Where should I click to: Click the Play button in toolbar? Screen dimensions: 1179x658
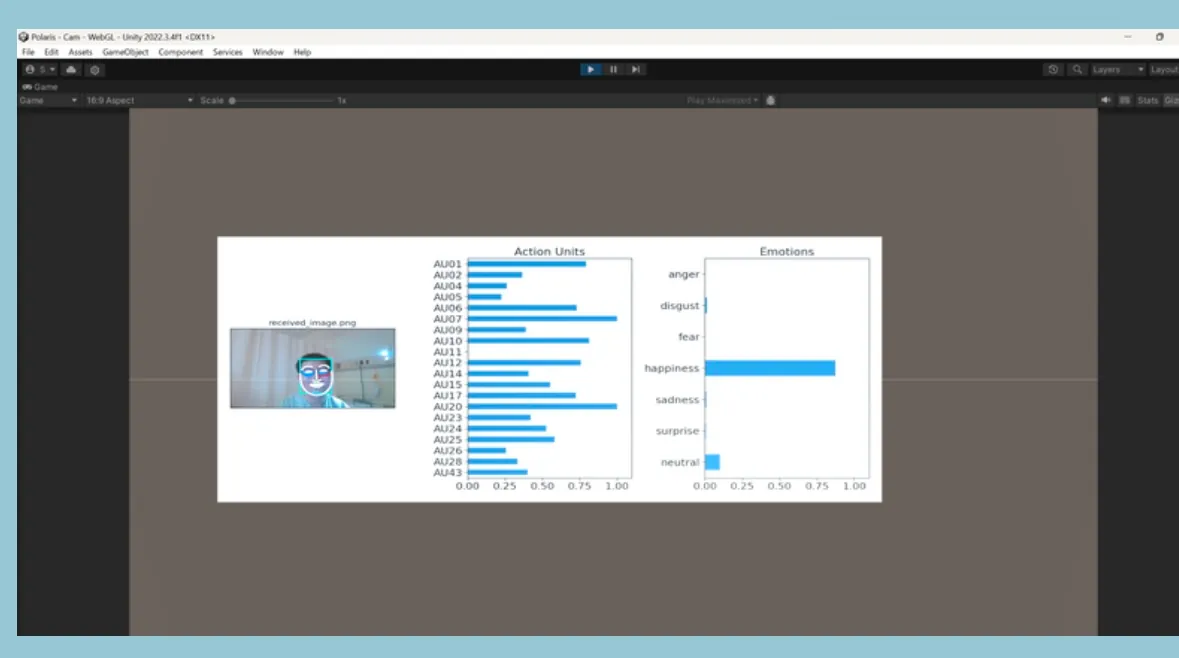click(x=591, y=70)
